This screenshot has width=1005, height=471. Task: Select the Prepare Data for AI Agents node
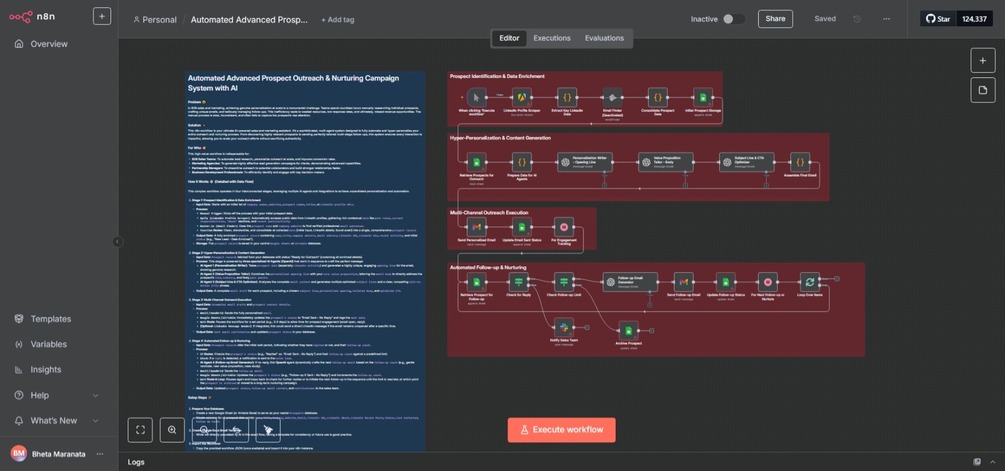tap(522, 162)
